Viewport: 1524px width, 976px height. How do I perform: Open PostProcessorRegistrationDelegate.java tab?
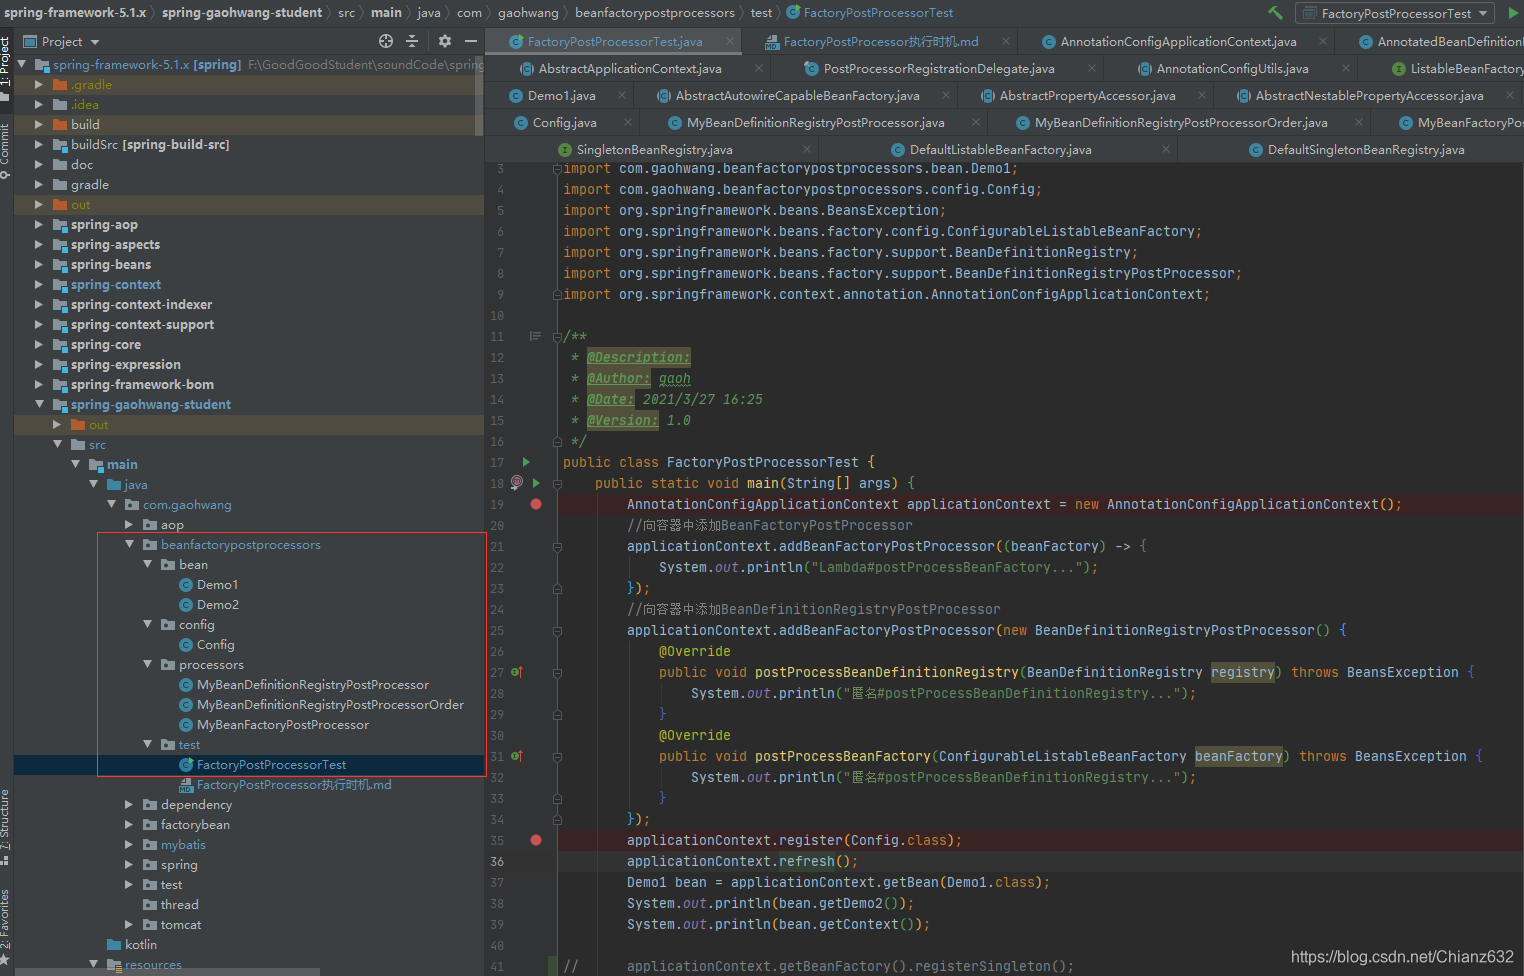(937, 68)
